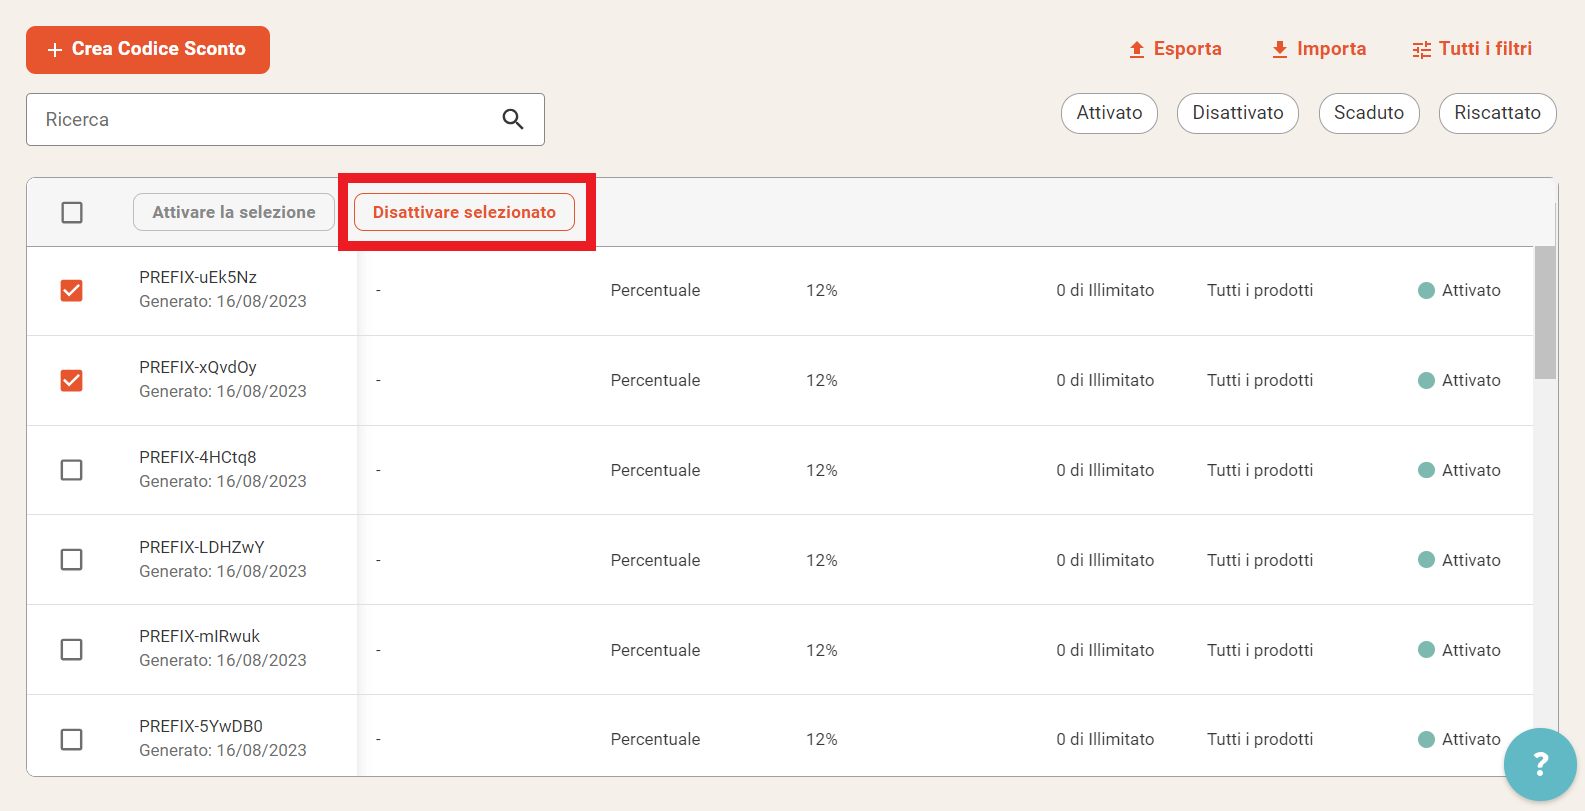Click the filter sliders icon
This screenshot has width=1585, height=811.
[x=1422, y=50]
